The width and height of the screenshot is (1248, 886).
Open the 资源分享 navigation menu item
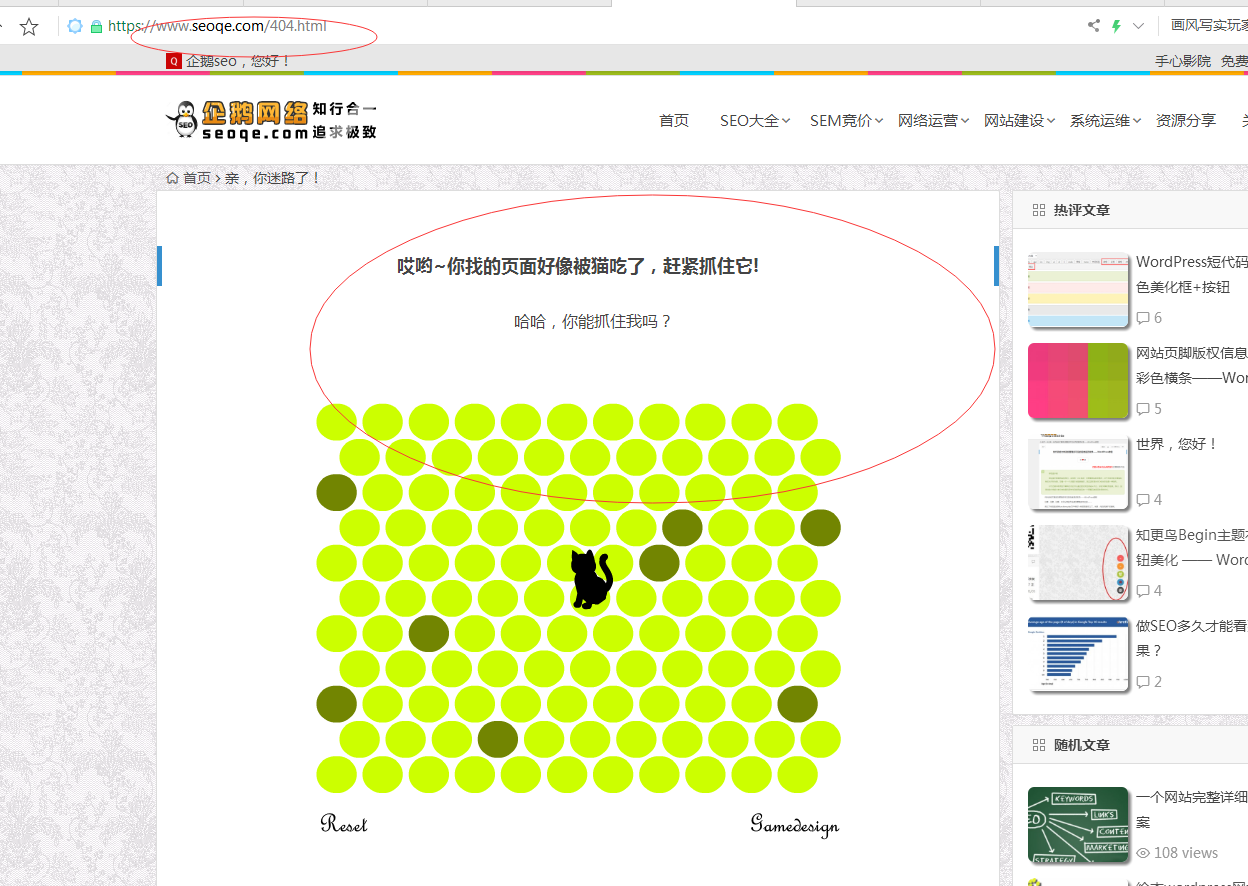(x=1185, y=121)
